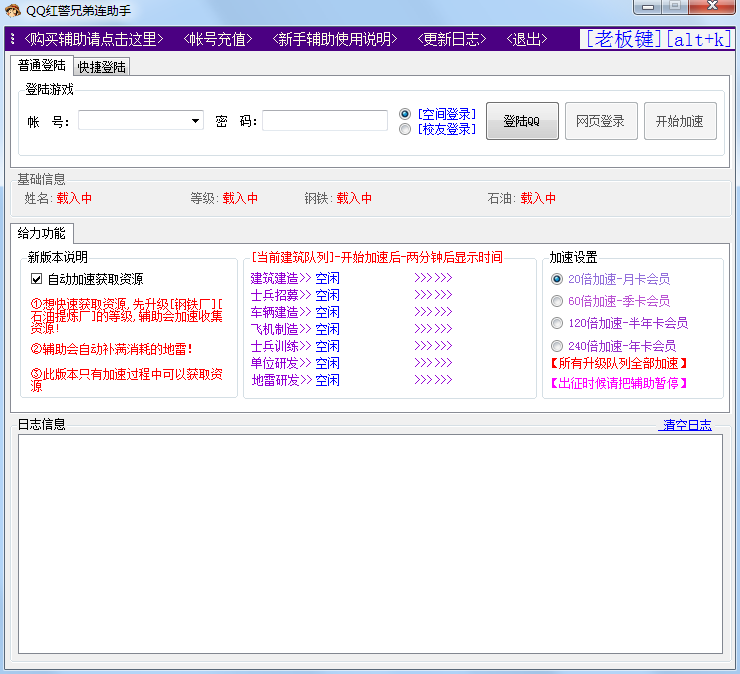Click the 等级: 载入中 info field
740x674 pixels.
224,198
